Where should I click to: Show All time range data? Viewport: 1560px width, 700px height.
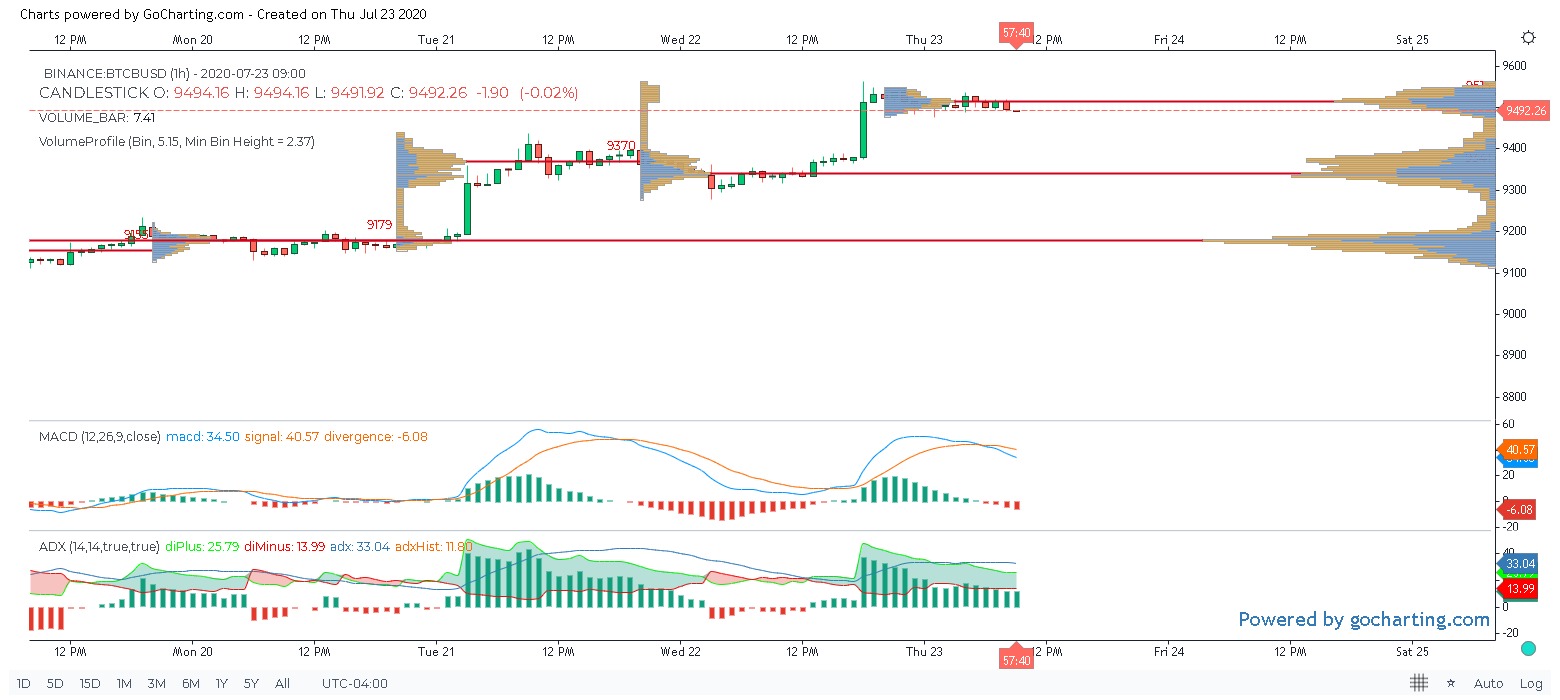click(x=282, y=683)
